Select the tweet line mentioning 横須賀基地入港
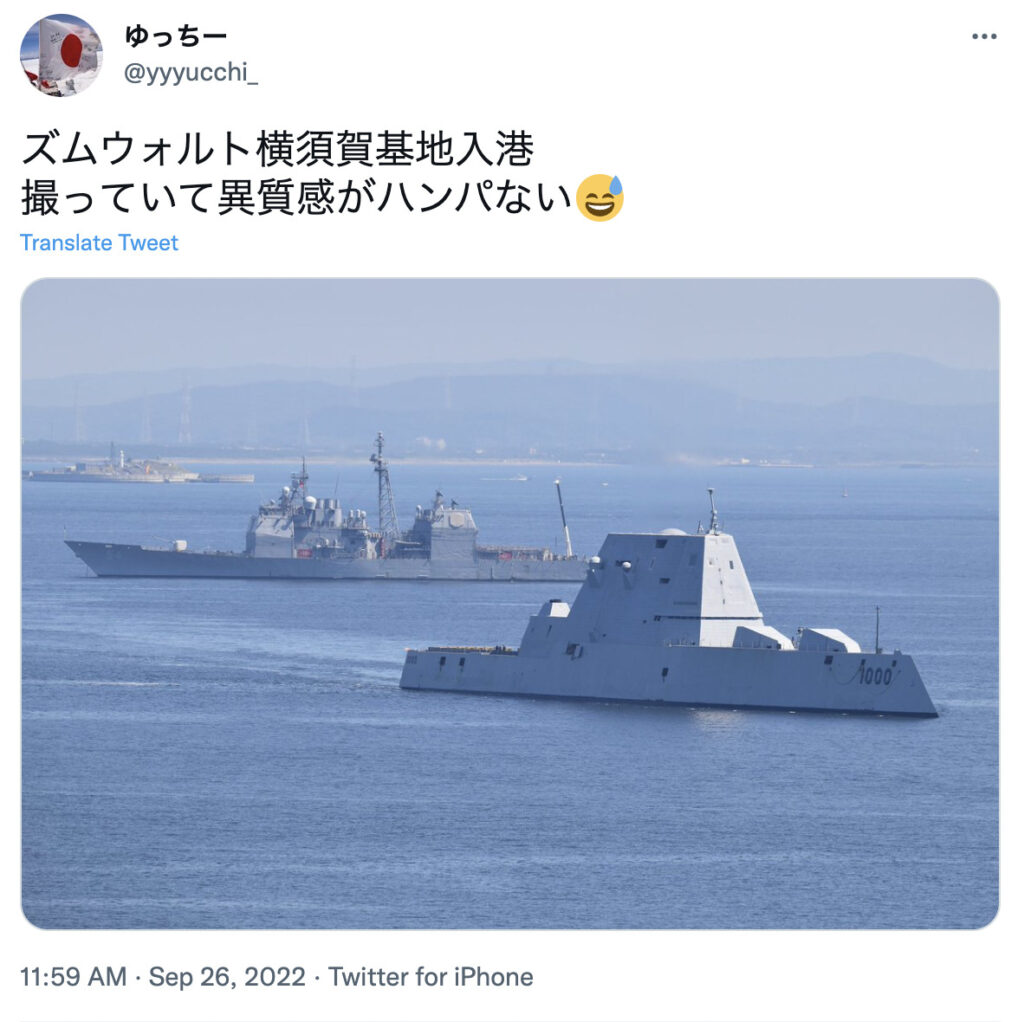The height and width of the screenshot is (1022, 1024). [x=278, y=149]
